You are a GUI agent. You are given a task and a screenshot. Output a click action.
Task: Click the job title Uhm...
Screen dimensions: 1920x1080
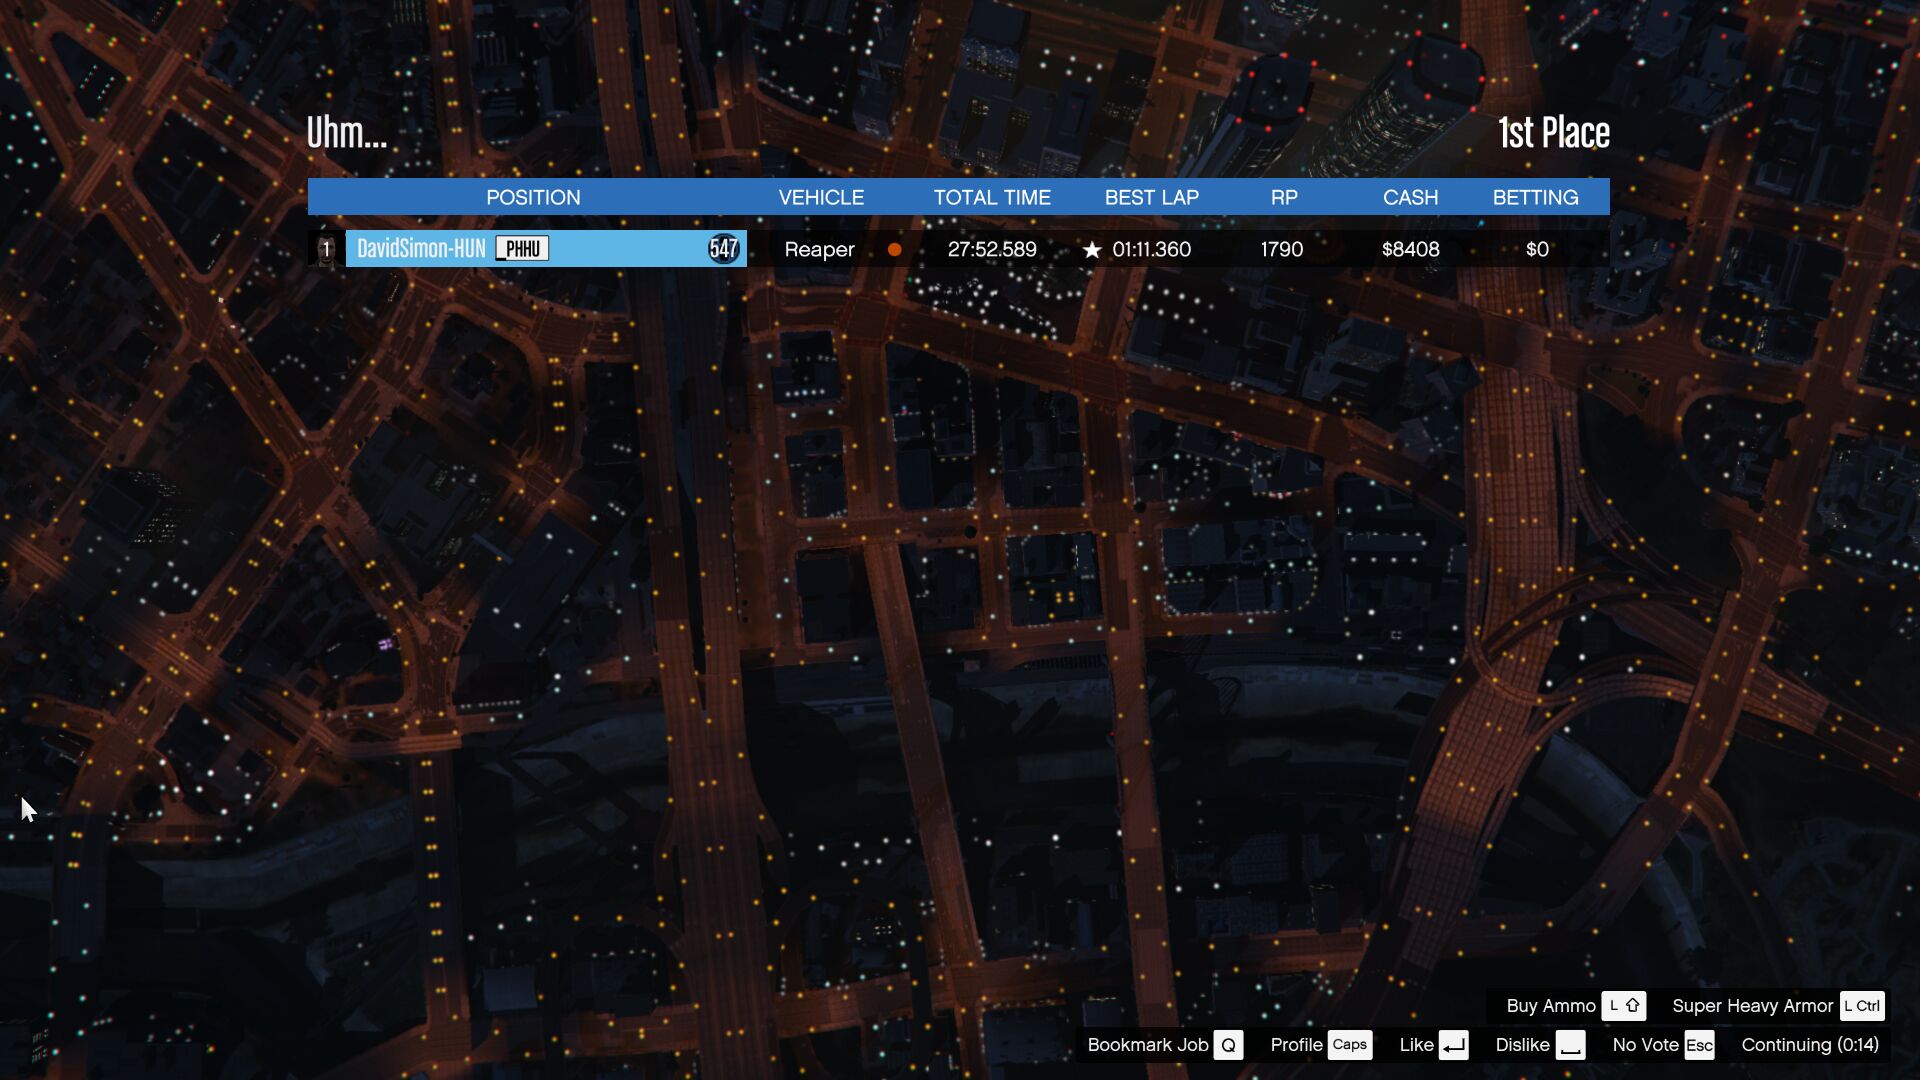(346, 132)
